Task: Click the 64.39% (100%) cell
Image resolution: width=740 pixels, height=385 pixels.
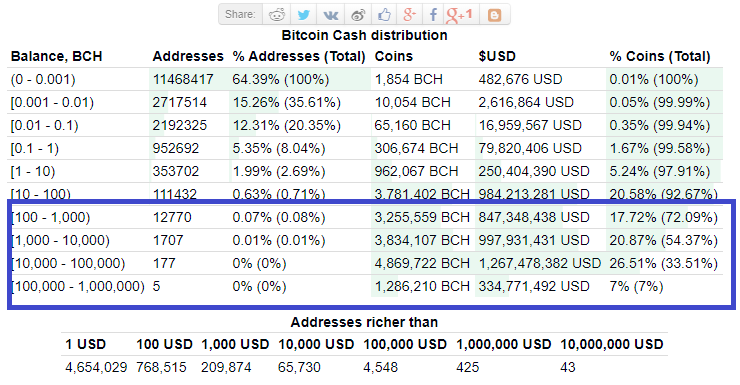Action: 281,79
